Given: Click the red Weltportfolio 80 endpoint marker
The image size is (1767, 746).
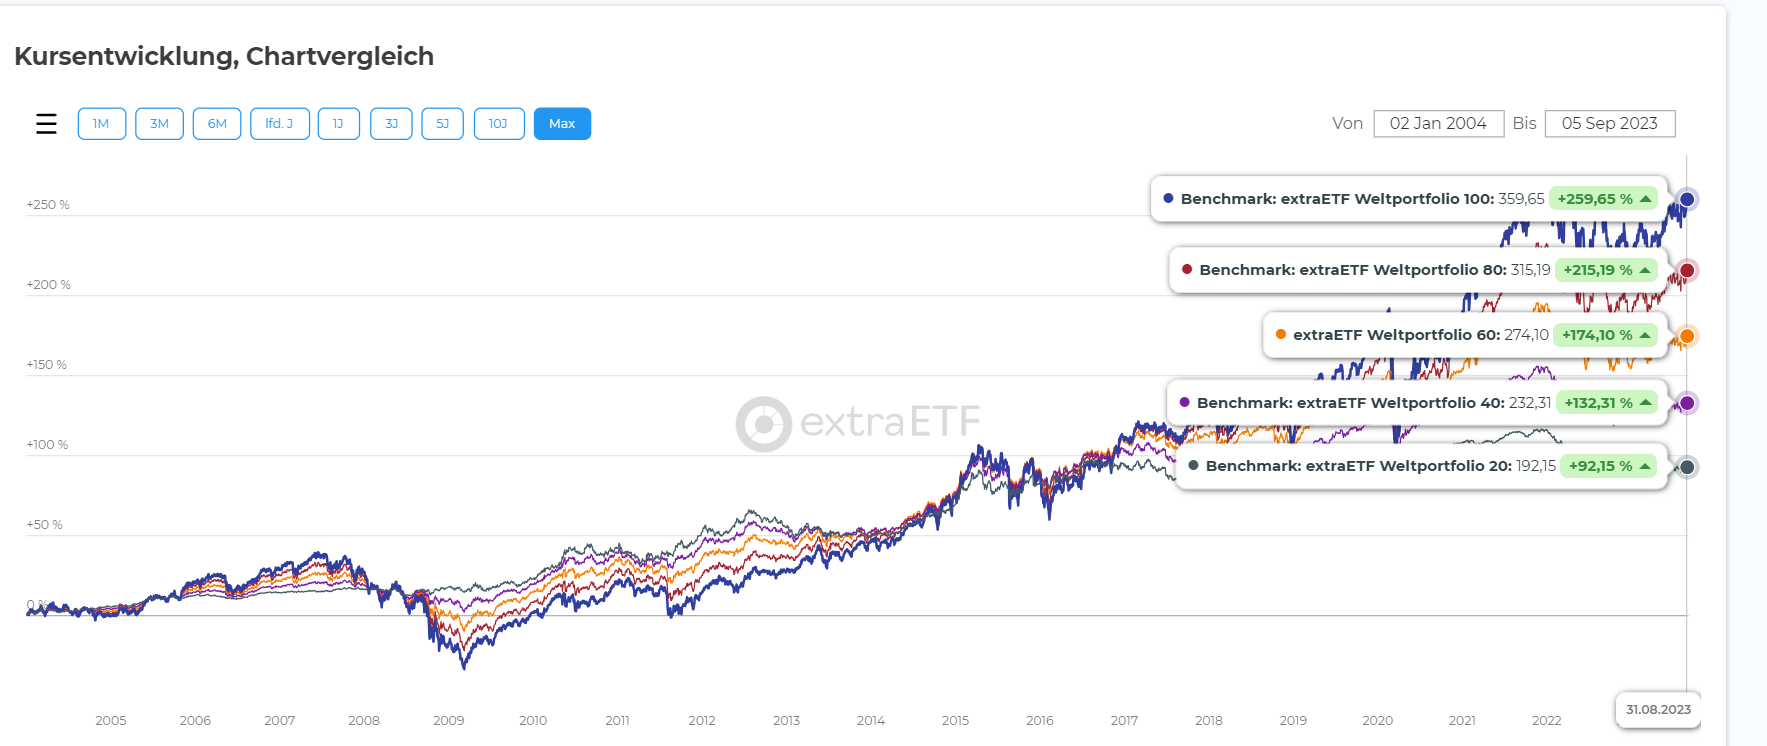Looking at the screenshot, I should click(x=1687, y=270).
